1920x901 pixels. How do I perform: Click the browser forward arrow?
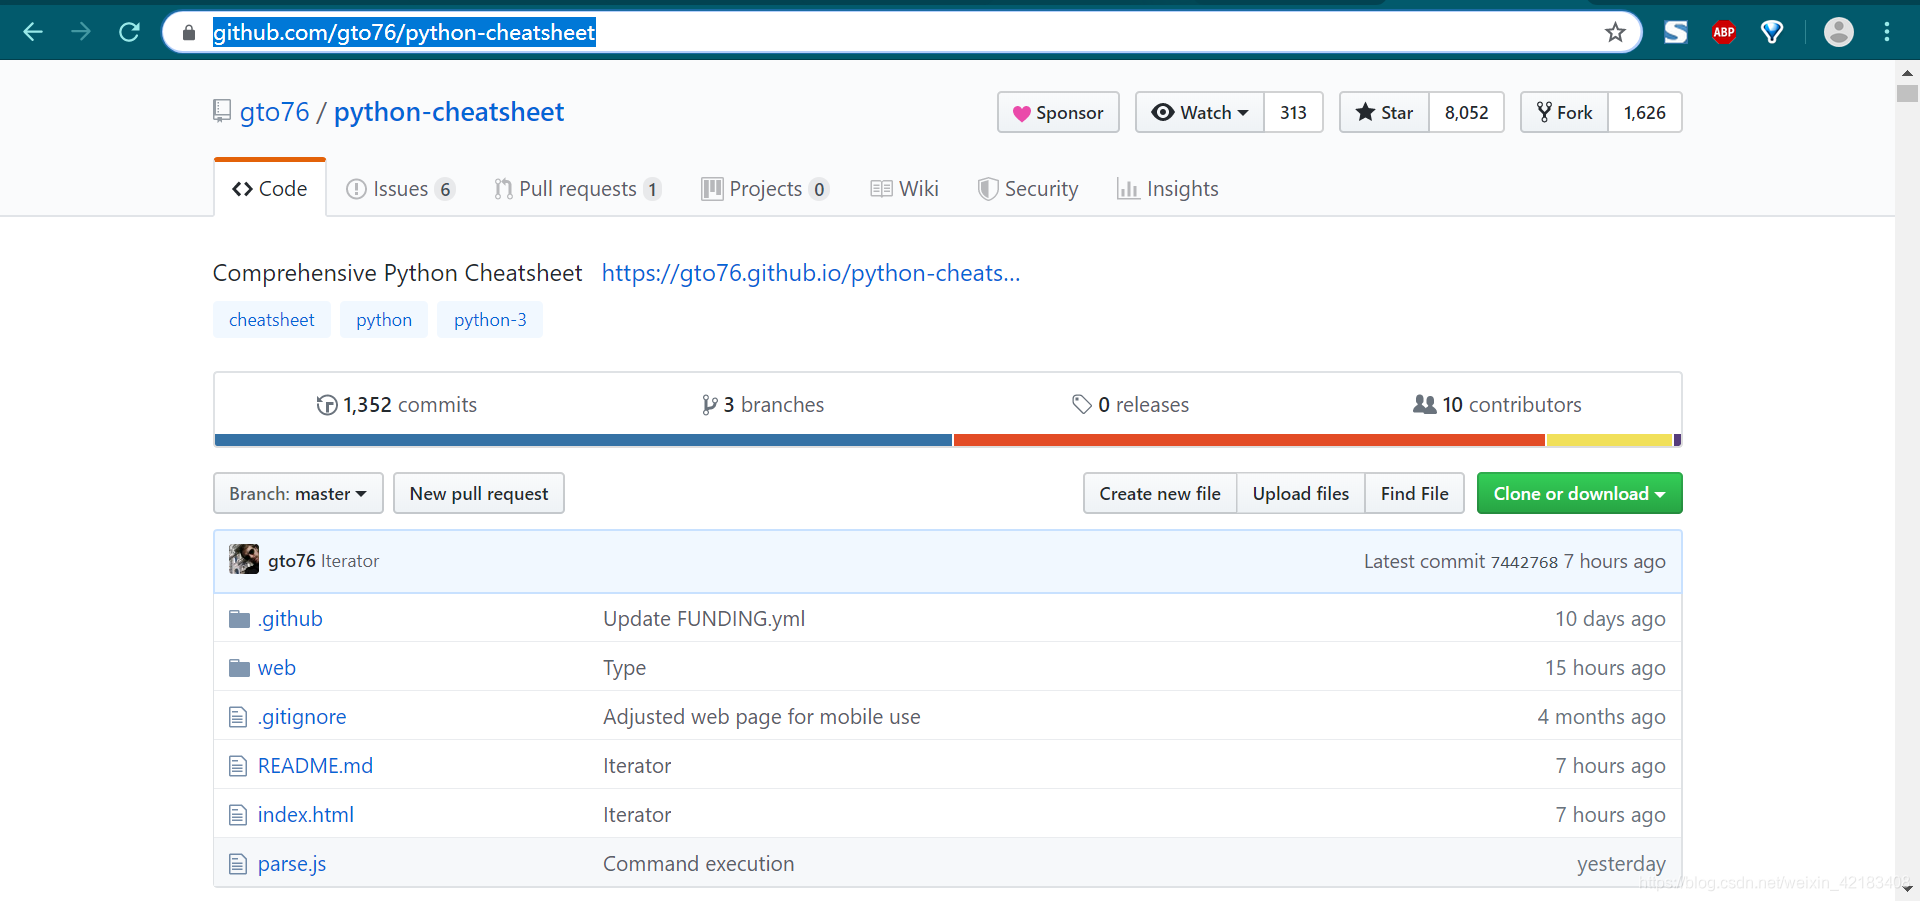(81, 32)
